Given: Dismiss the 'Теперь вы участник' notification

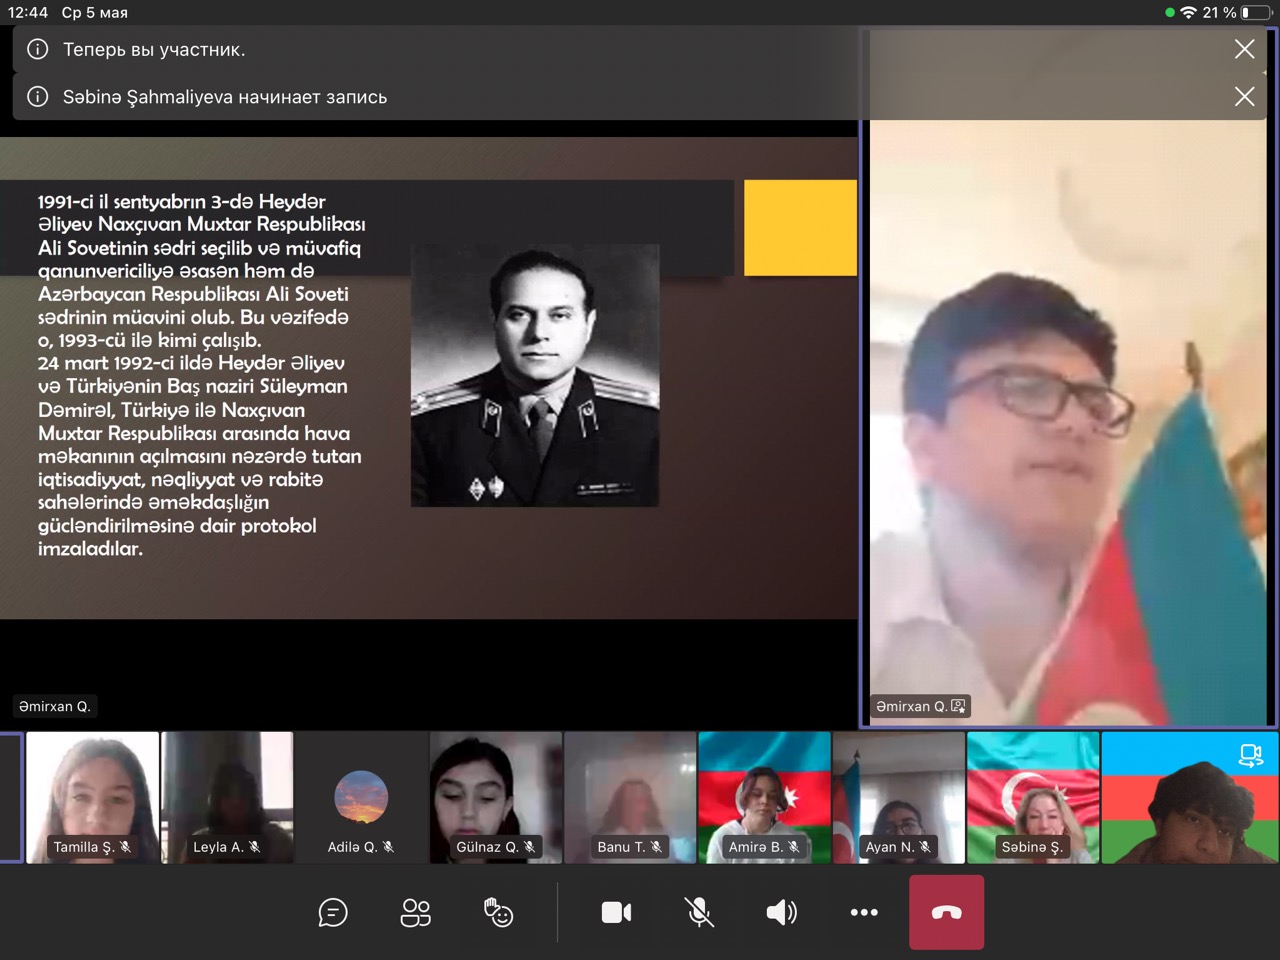Looking at the screenshot, I should pyautogui.click(x=1244, y=49).
